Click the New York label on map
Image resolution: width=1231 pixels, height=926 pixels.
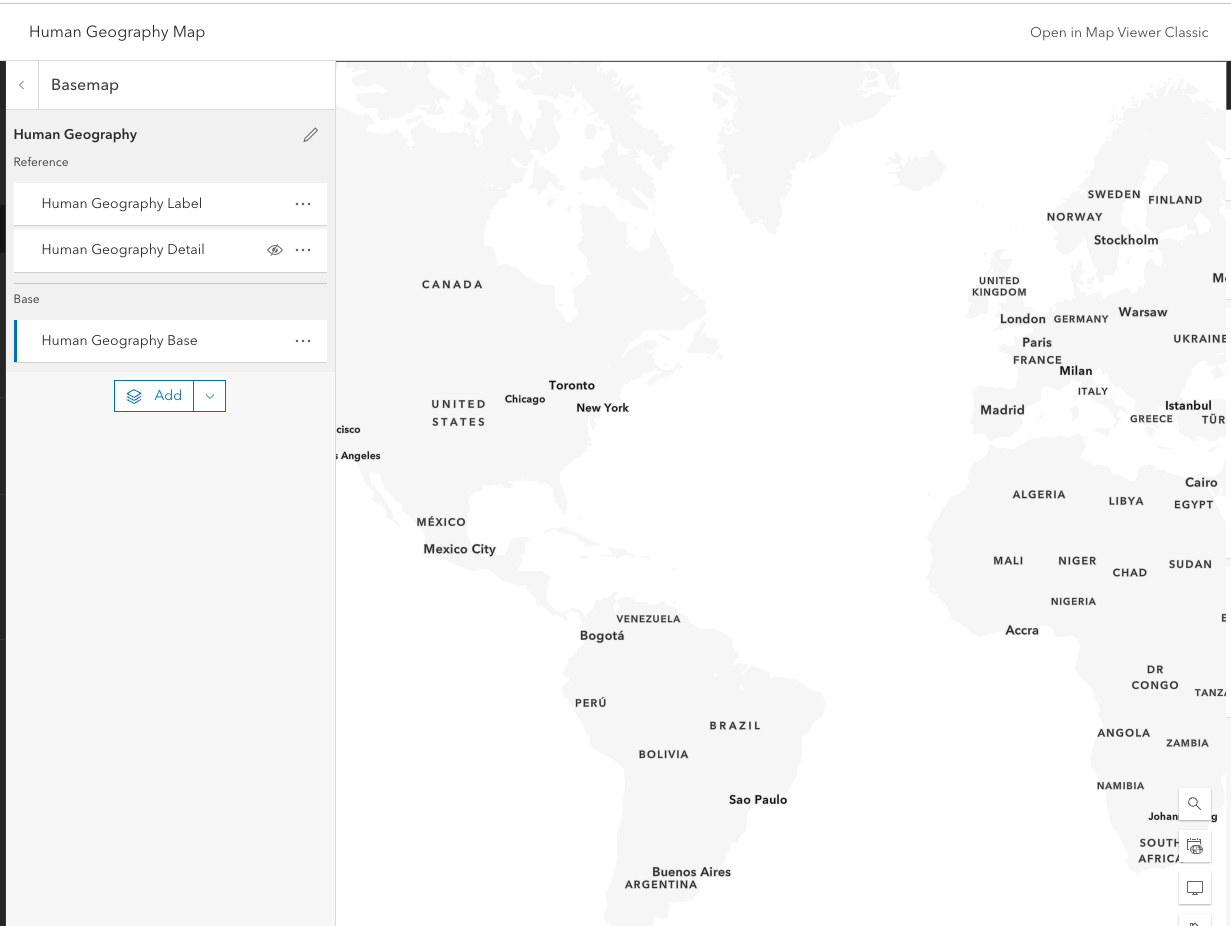coord(602,408)
